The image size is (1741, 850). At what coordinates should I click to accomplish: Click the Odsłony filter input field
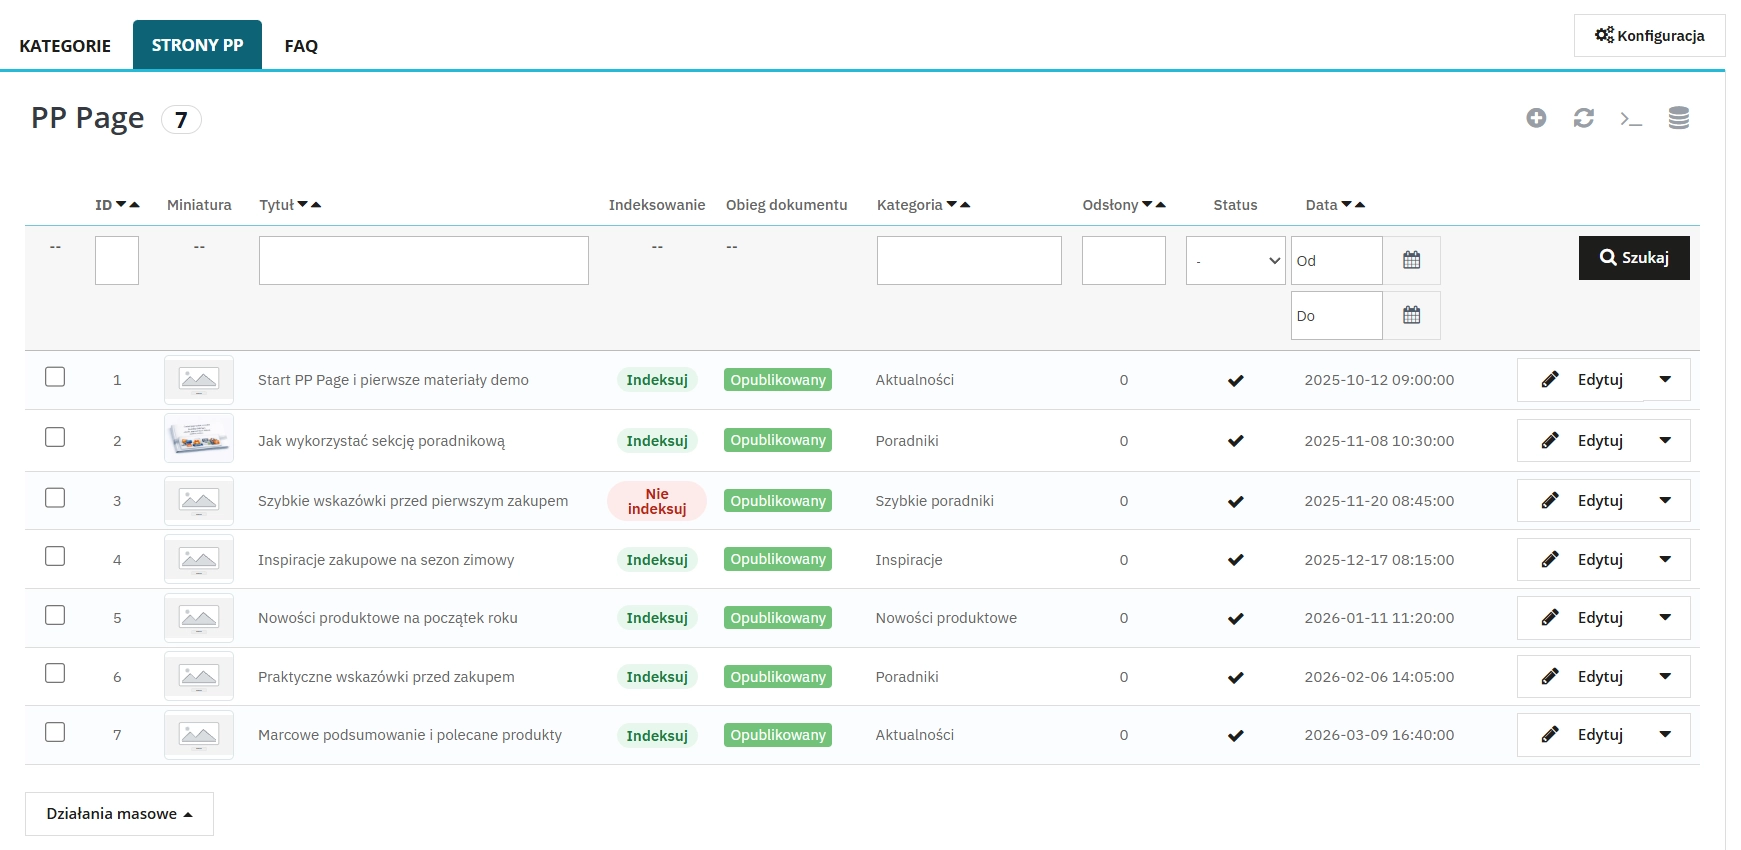click(x=1124, y=260)
